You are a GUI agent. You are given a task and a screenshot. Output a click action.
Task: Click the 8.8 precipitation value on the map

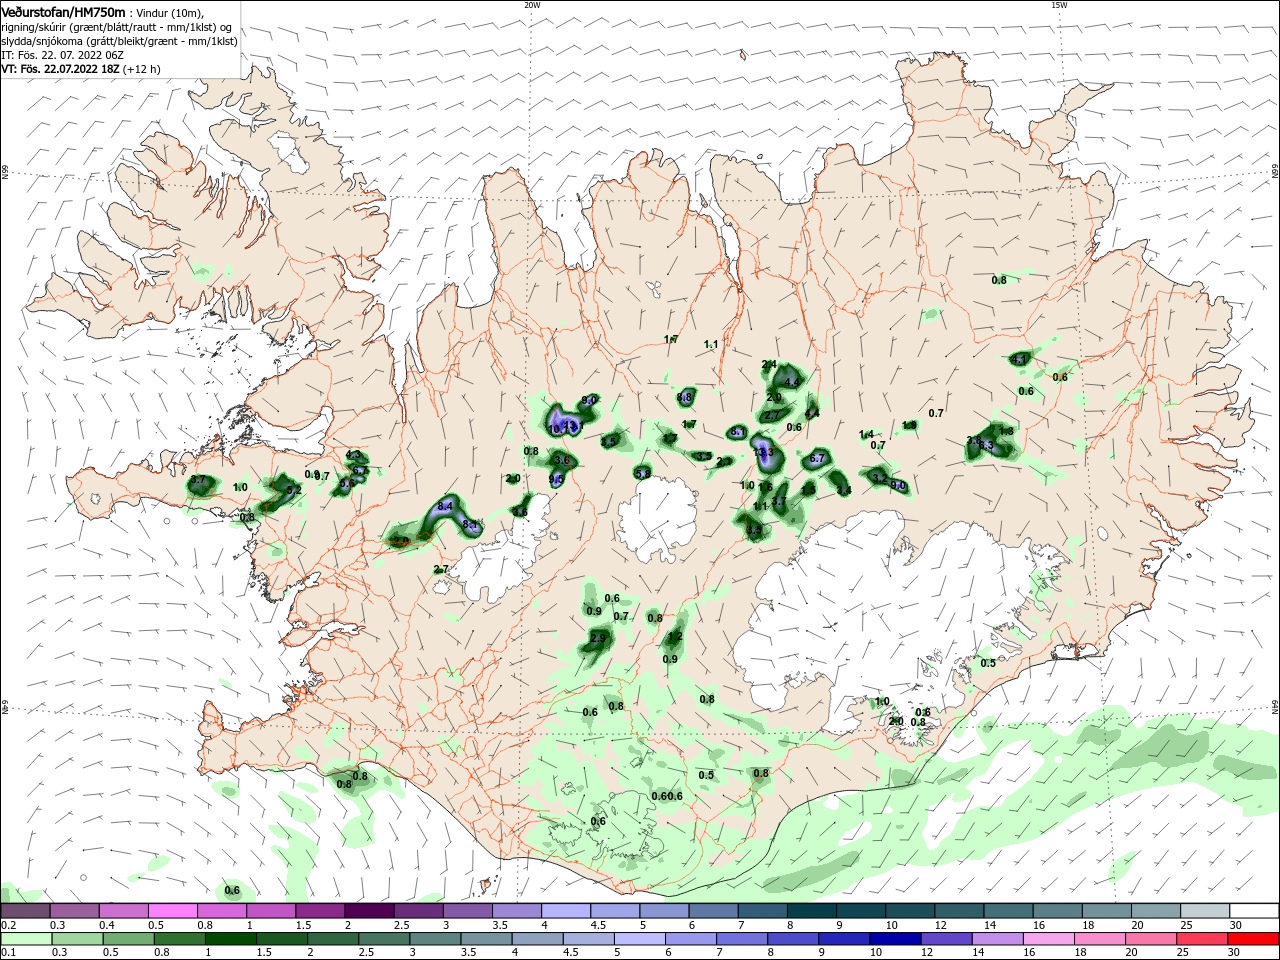point(684,397)
